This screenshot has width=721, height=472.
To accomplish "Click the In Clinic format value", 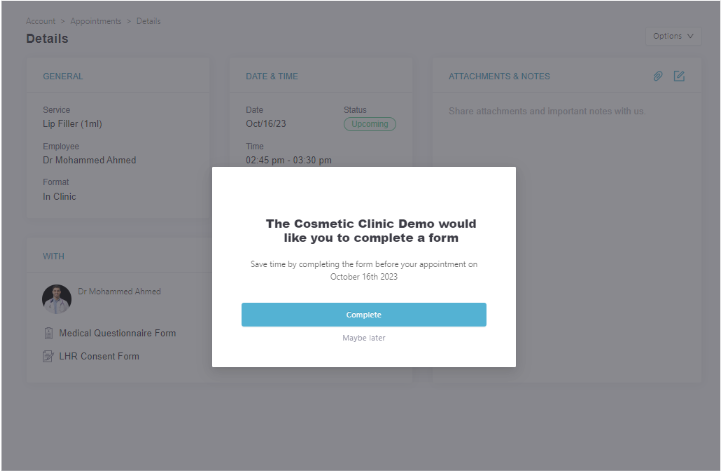I will tap(59, 197).
